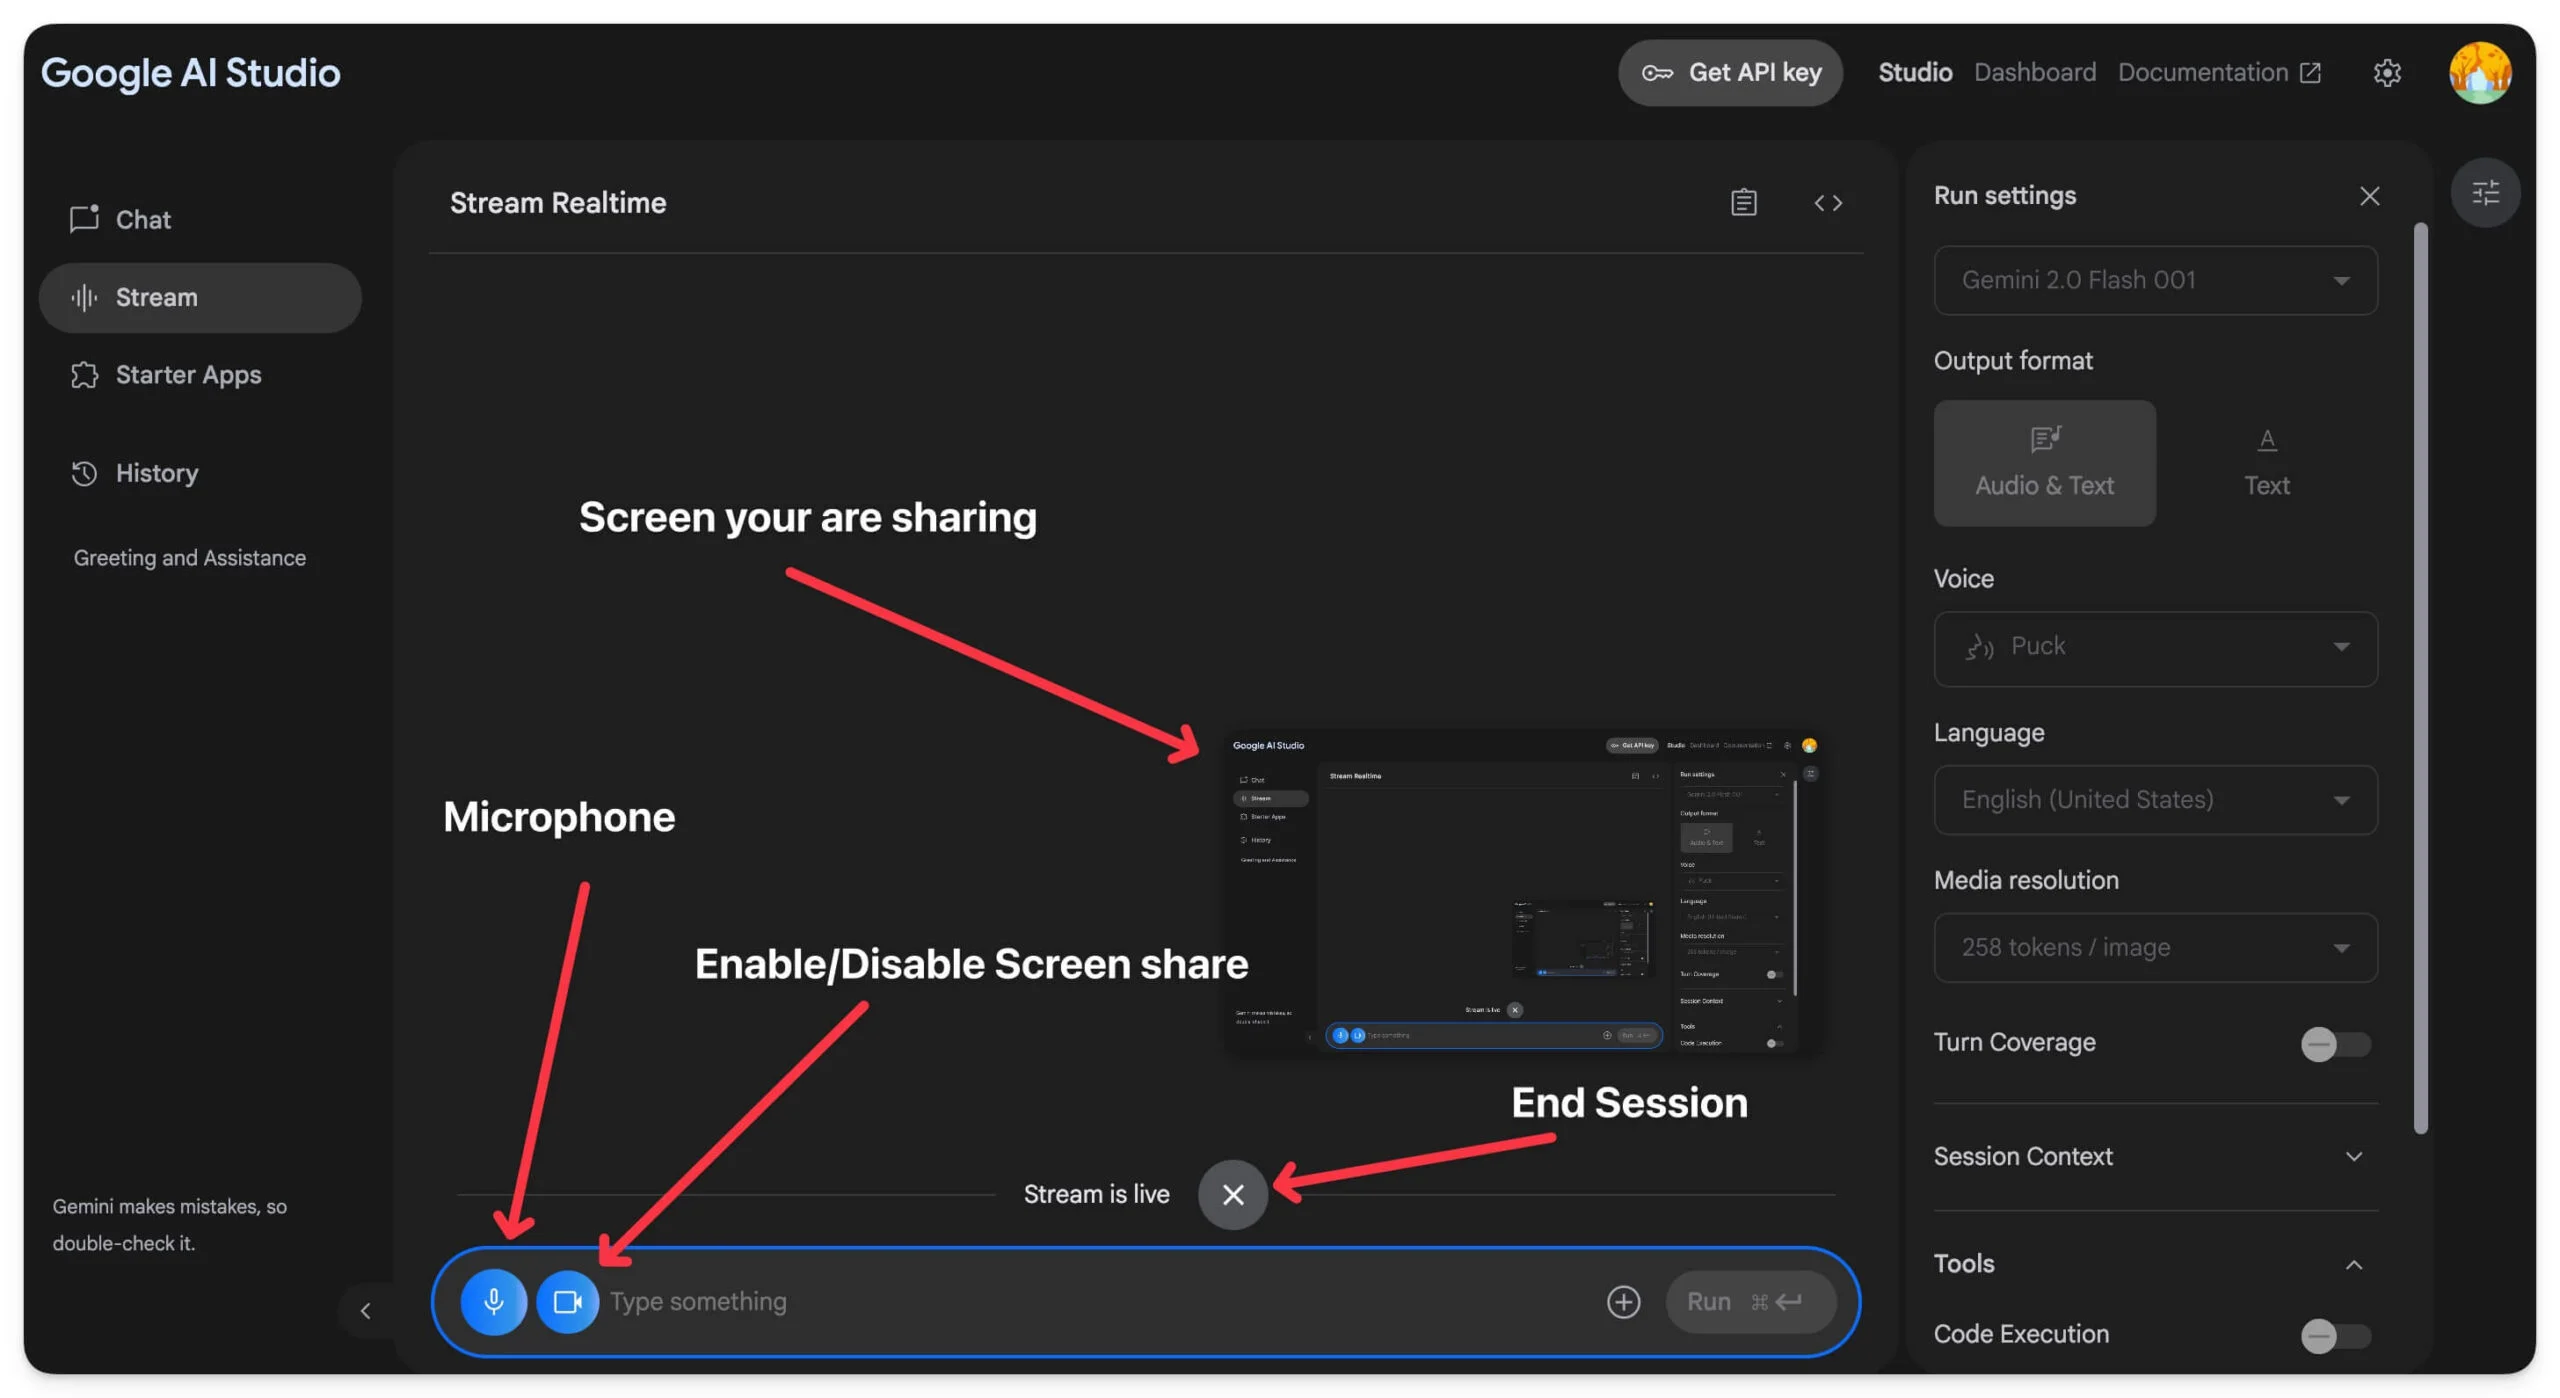This screenshot has height=1398, width=2560.
Task: Open the Studio nav tab
Action: coord(1914,72)
